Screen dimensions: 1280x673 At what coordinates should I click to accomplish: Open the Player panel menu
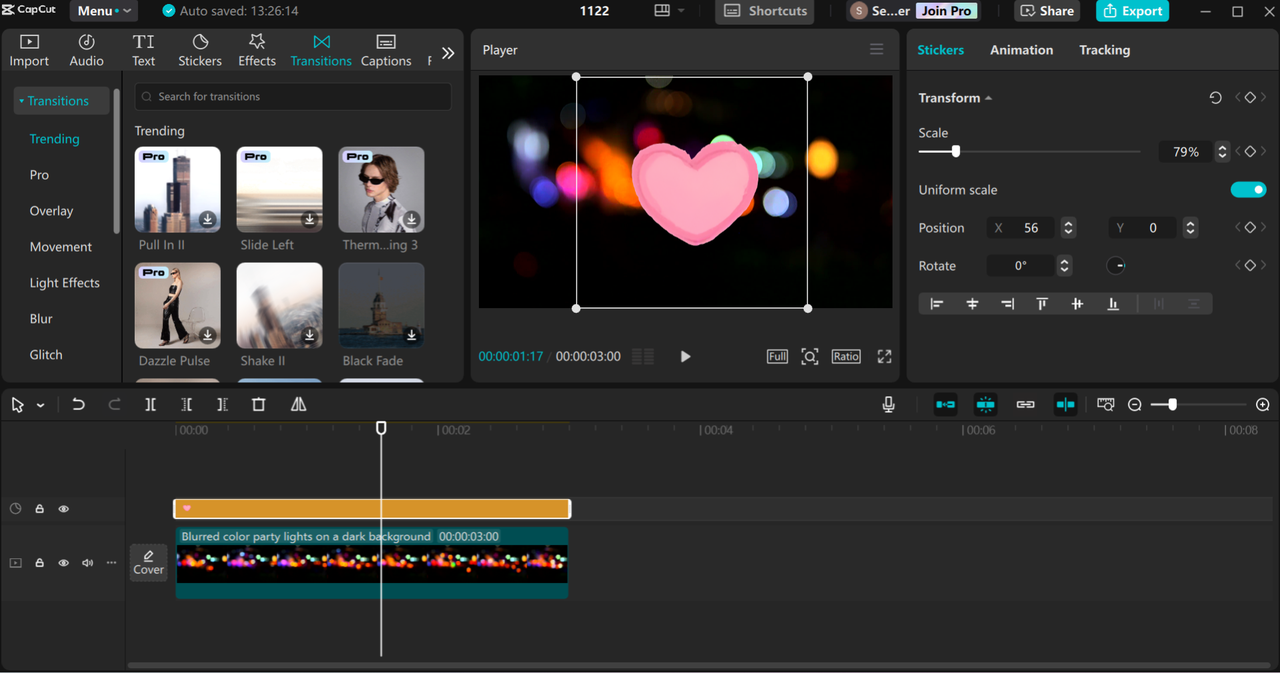tap(876, 49)
